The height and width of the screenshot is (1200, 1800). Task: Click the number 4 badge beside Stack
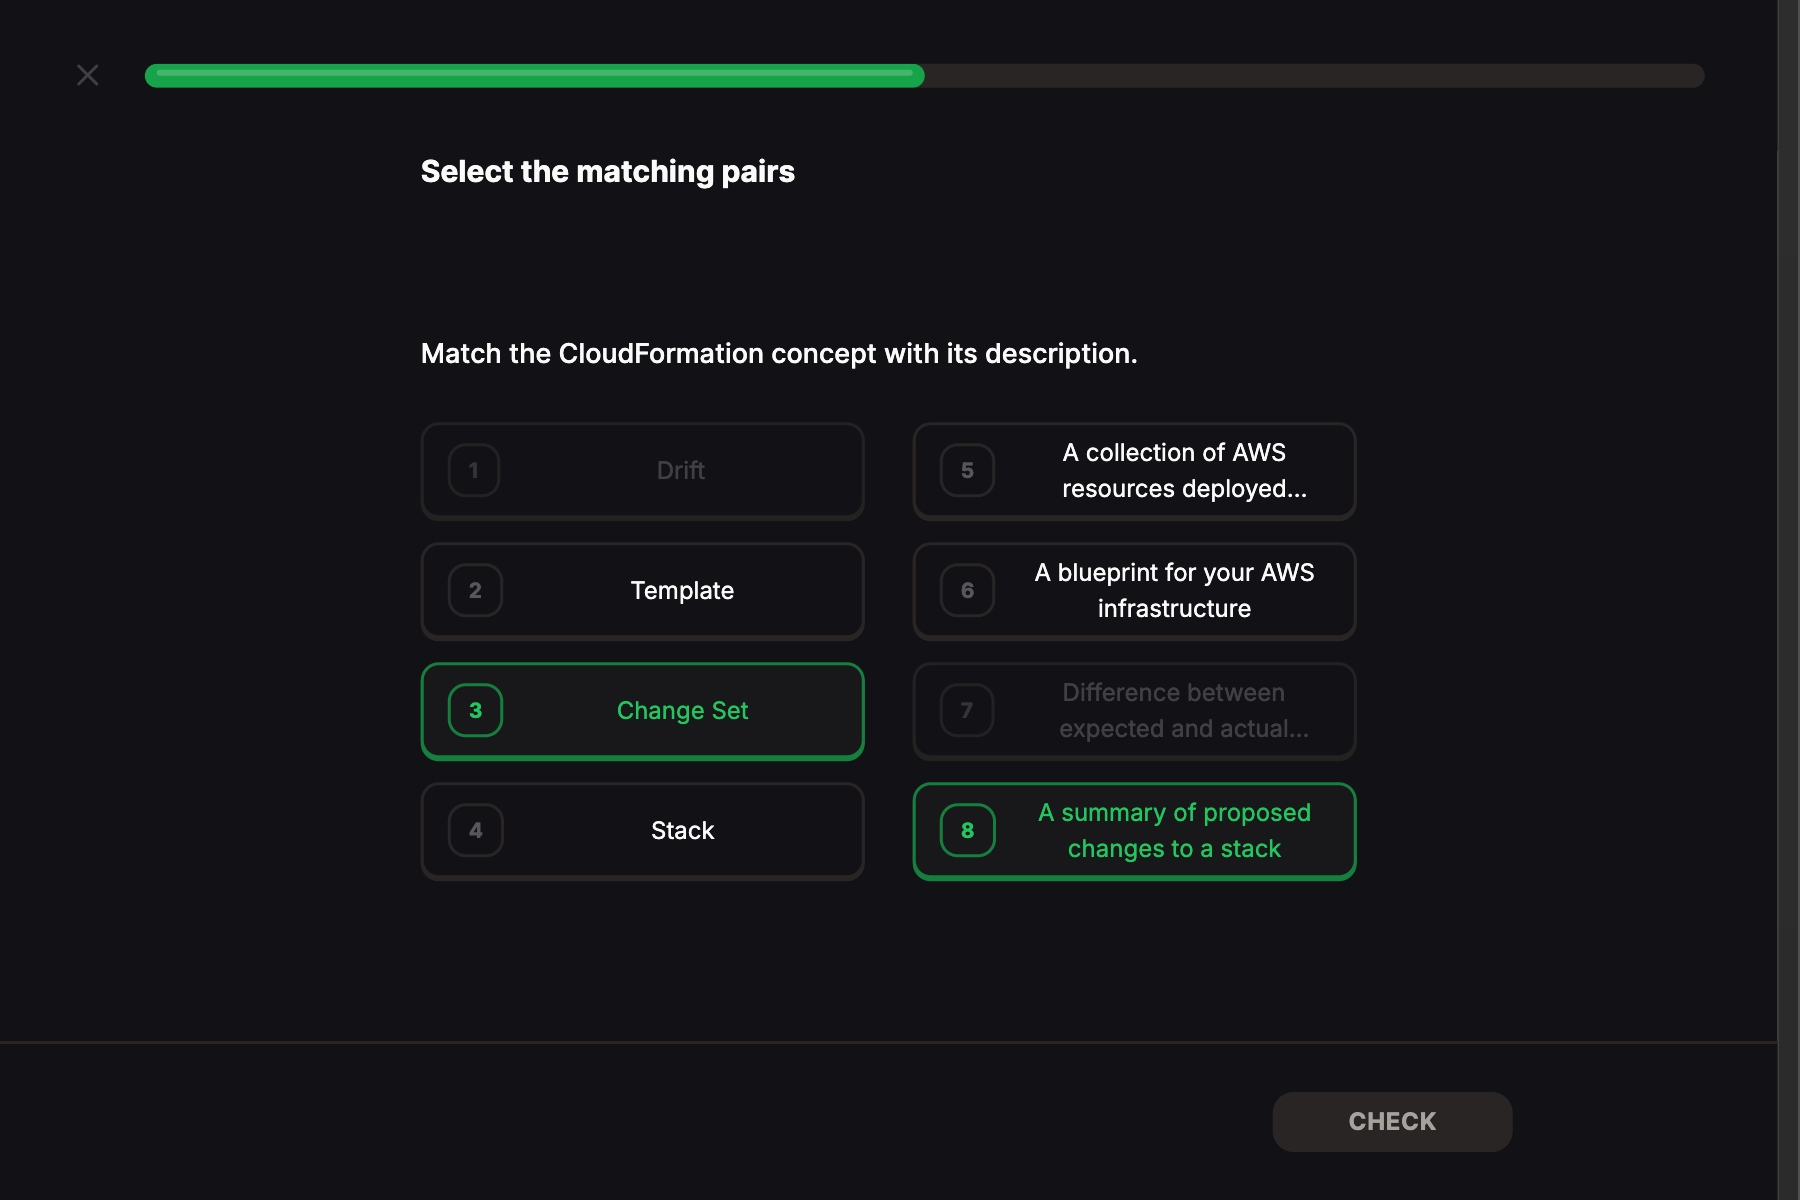click(x=475, y=830)
